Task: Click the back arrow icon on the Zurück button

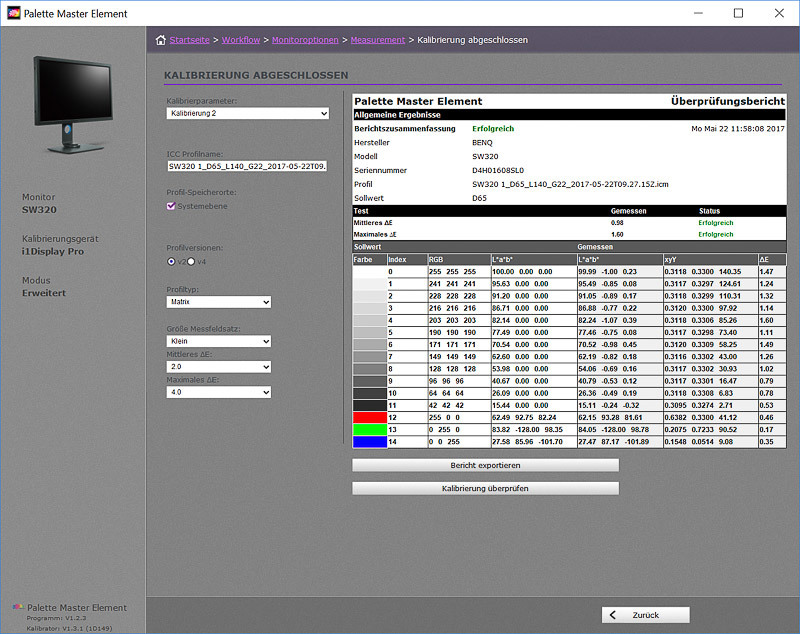Action: coord(613,615)
